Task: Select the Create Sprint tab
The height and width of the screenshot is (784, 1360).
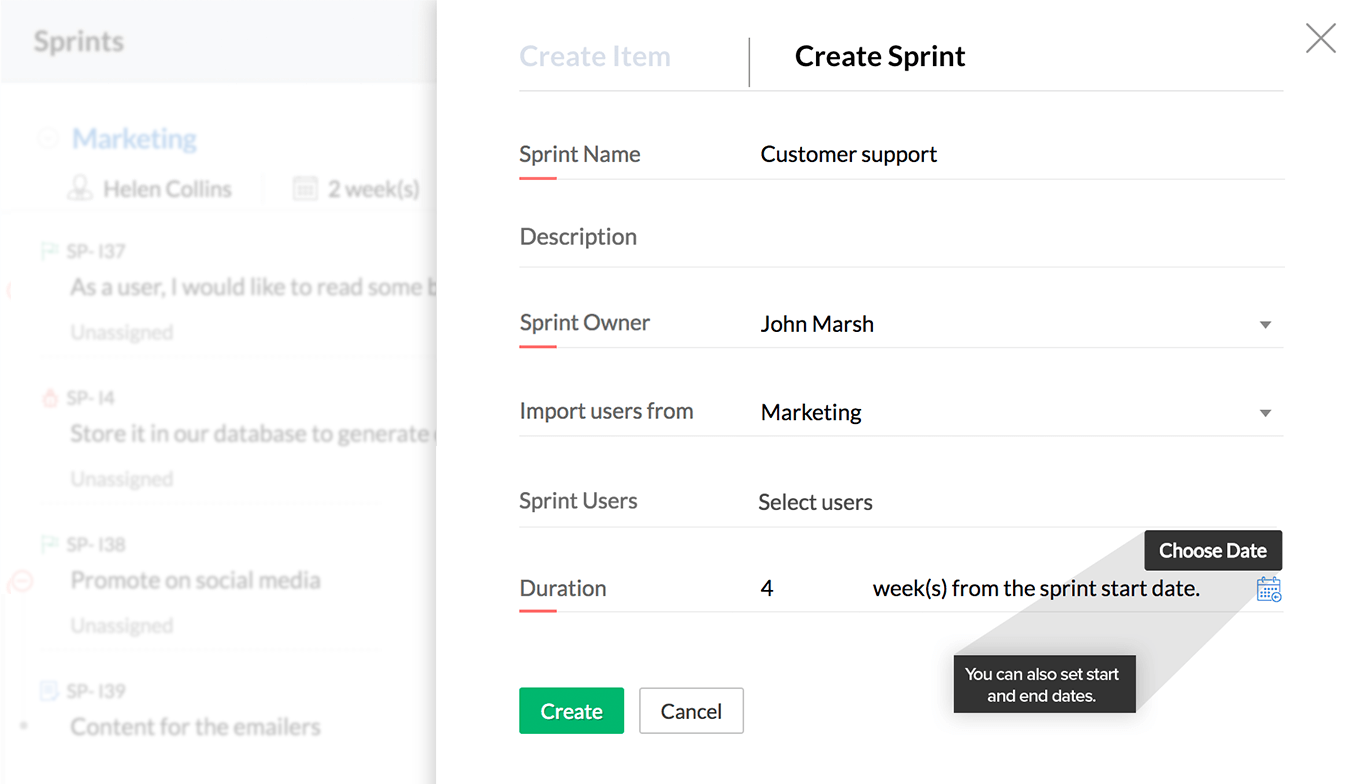Action: coord(880,57)
